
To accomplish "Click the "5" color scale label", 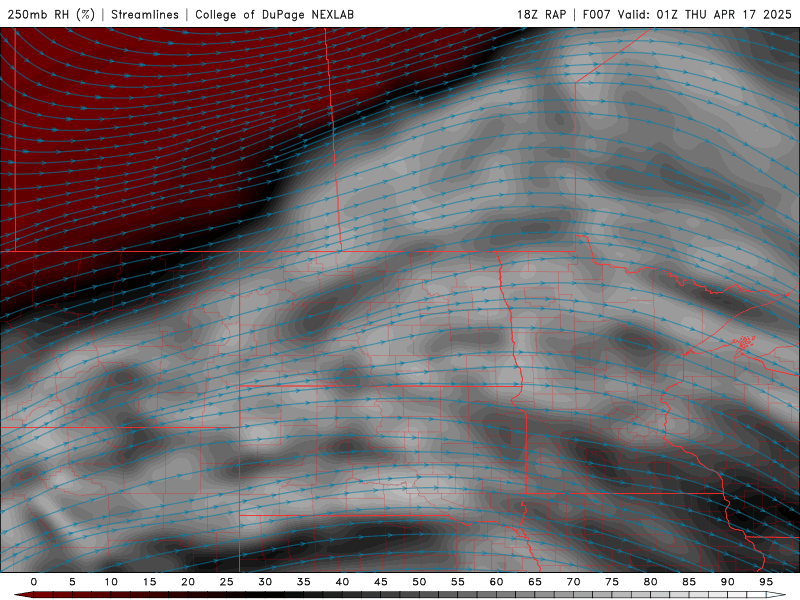I will (72, 582).
